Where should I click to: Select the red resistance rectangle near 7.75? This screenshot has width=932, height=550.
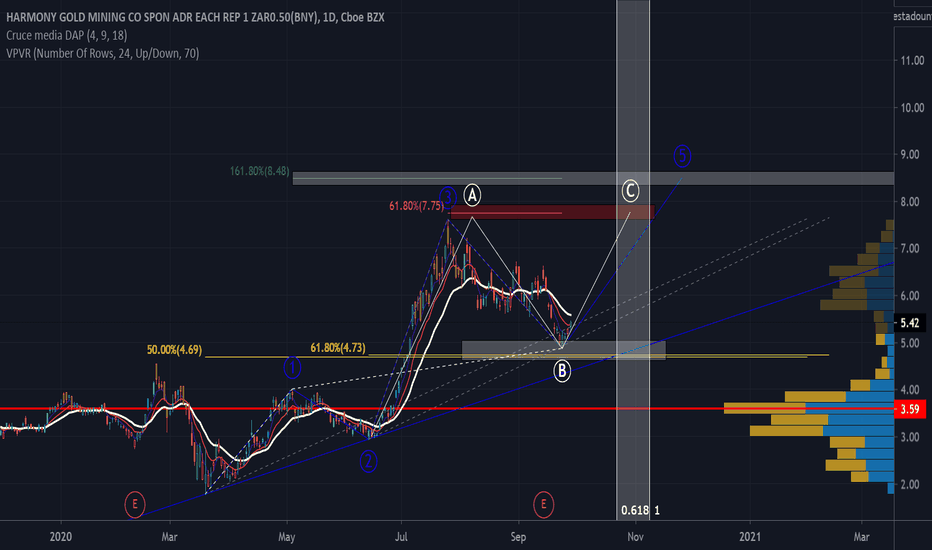552,212
